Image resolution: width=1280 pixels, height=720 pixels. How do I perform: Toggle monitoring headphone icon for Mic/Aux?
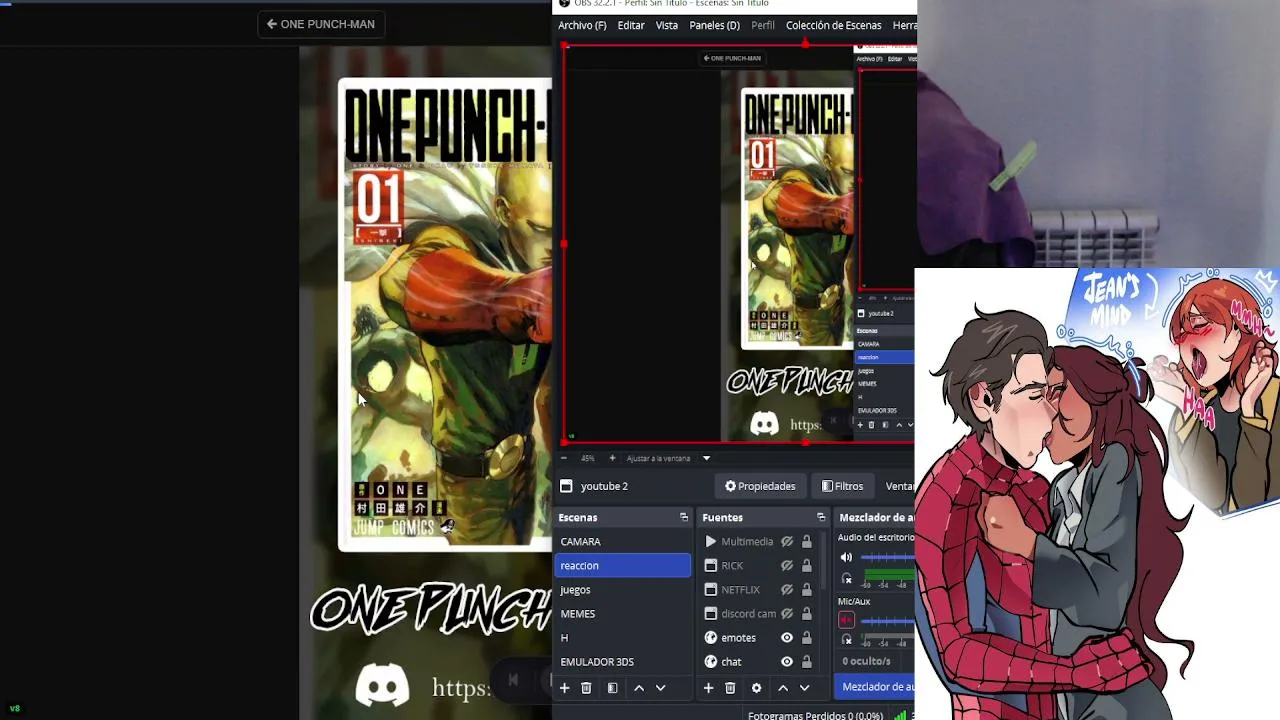point(847,639)
